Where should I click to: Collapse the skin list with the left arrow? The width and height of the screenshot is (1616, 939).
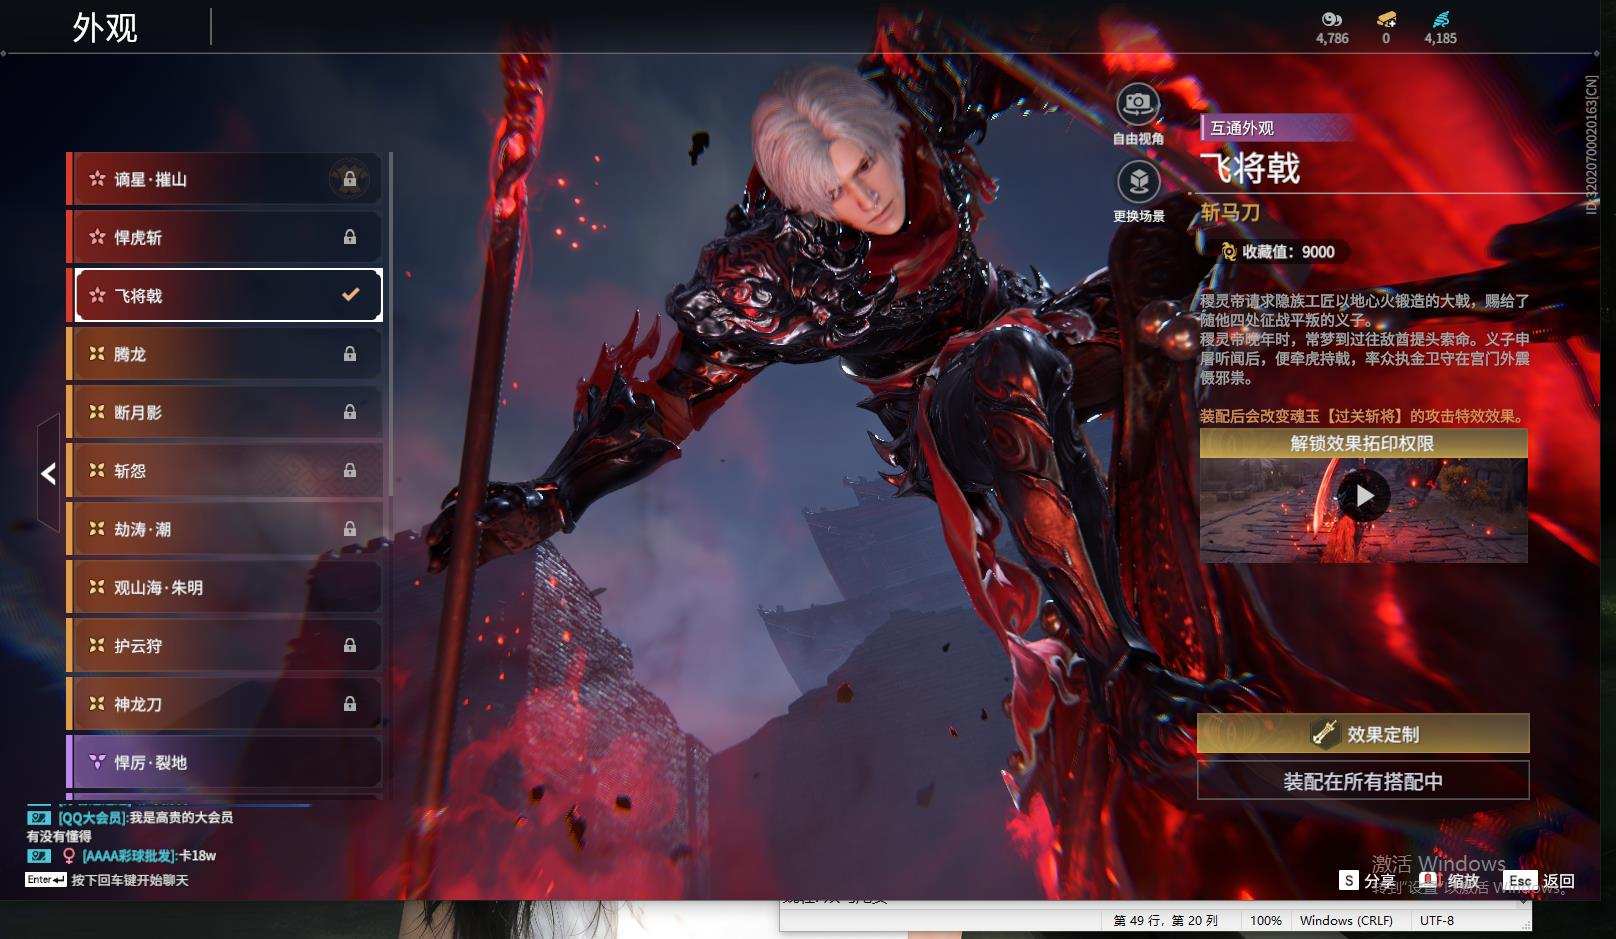coord(48,473)
